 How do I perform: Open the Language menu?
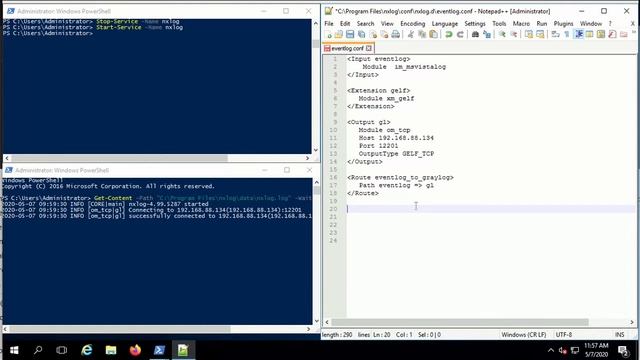click(x=444, y=24)
